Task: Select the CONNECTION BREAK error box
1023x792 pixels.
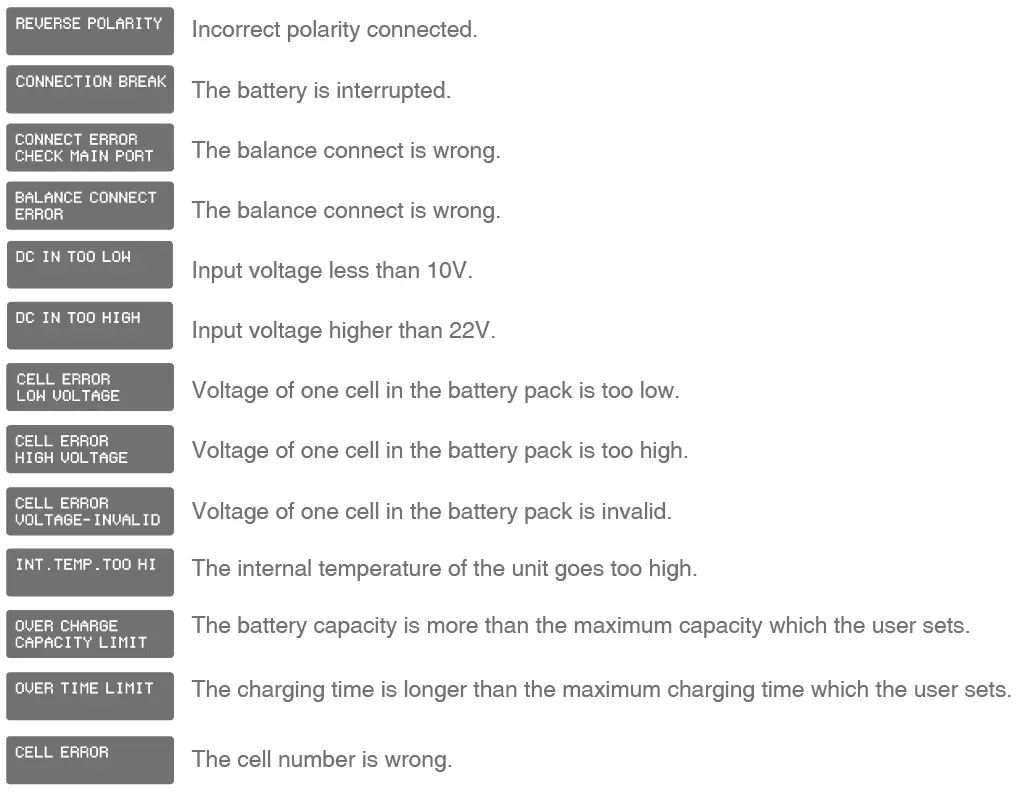Action: [89, 89]
